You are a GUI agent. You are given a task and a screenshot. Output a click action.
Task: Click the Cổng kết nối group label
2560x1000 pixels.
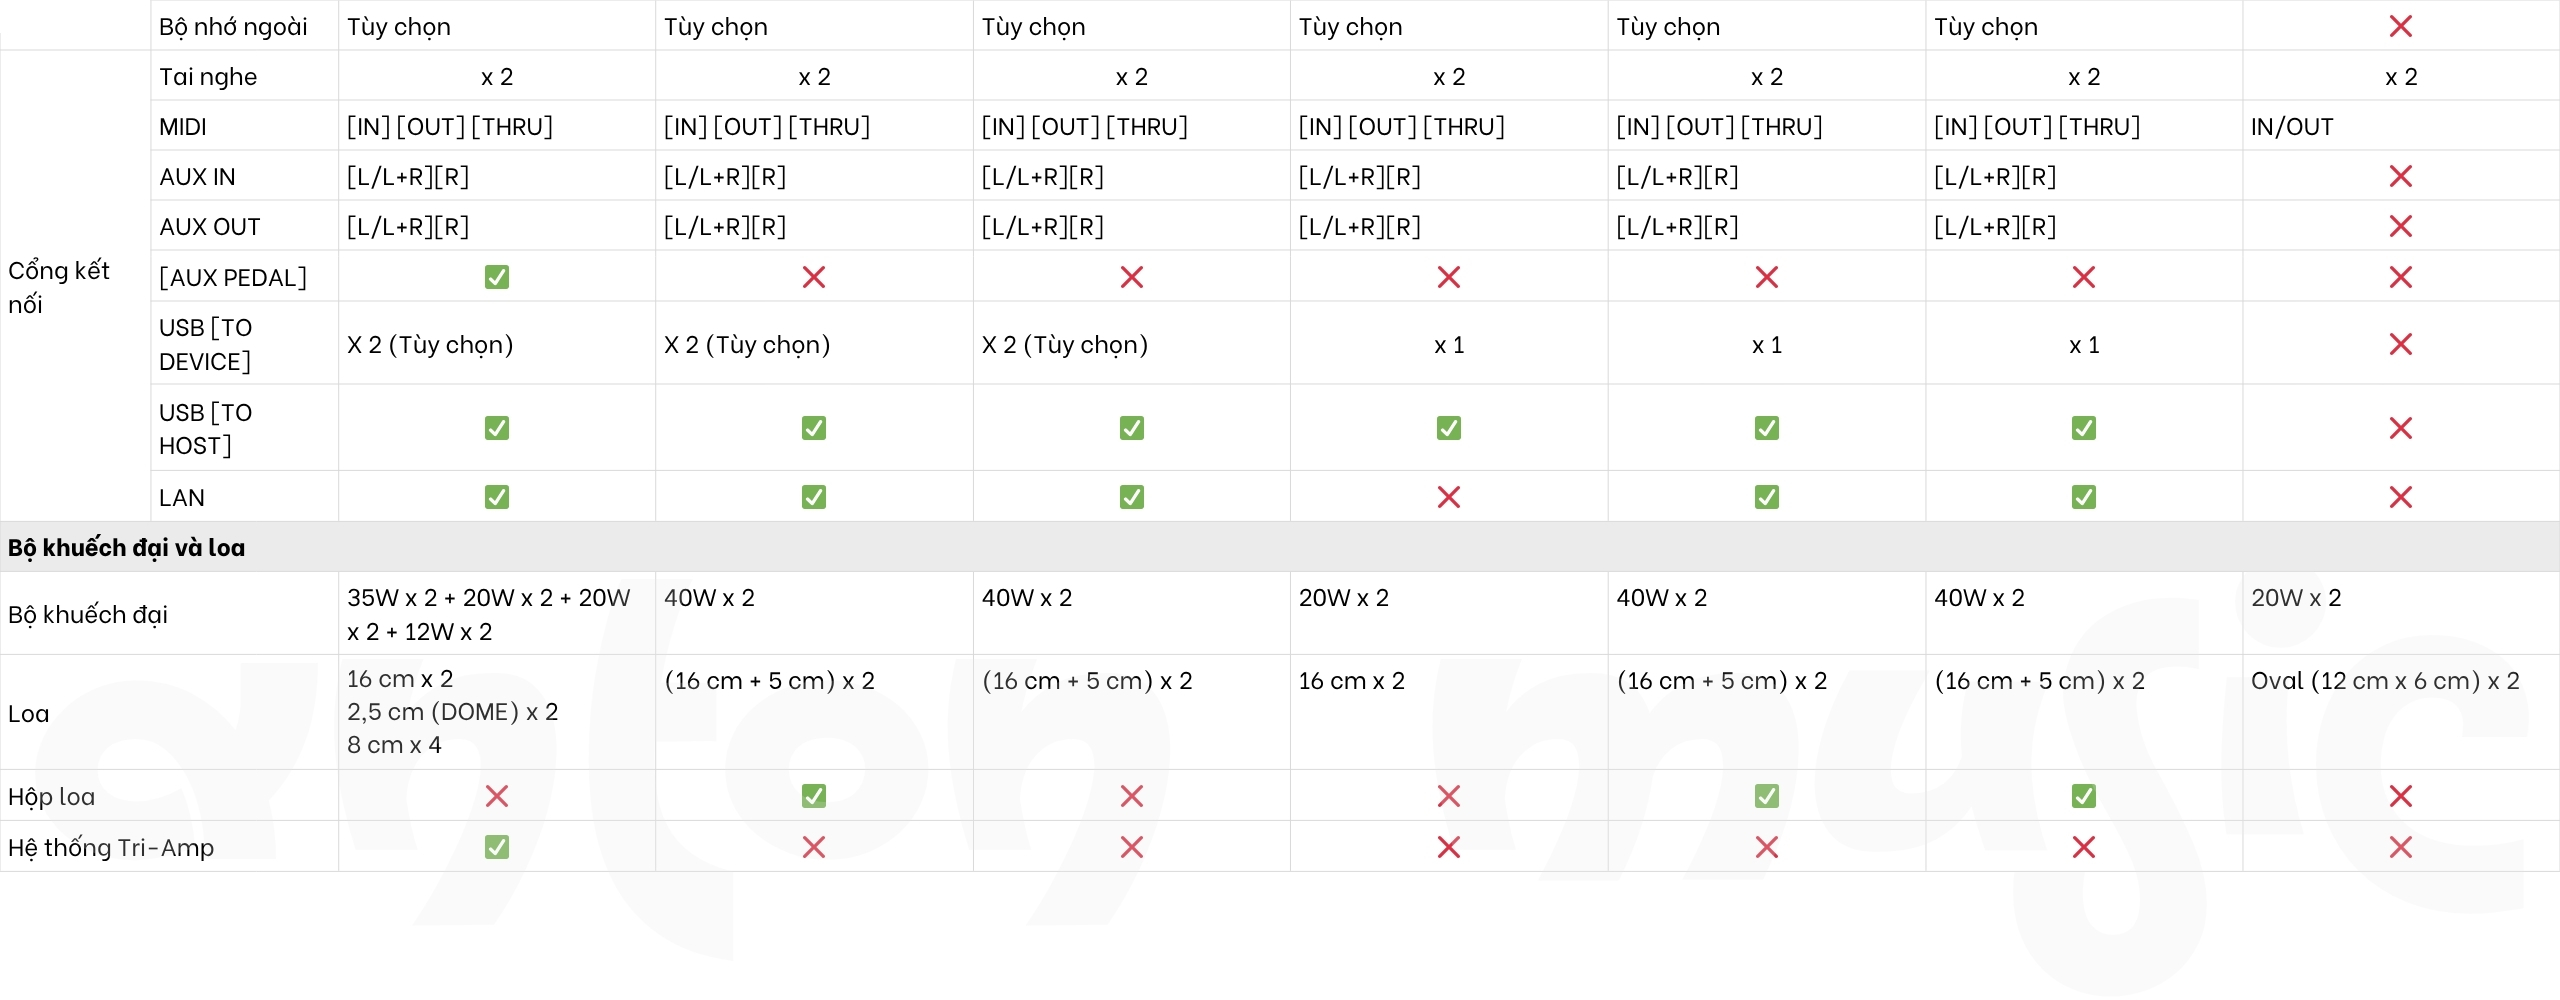coord(58,287)
